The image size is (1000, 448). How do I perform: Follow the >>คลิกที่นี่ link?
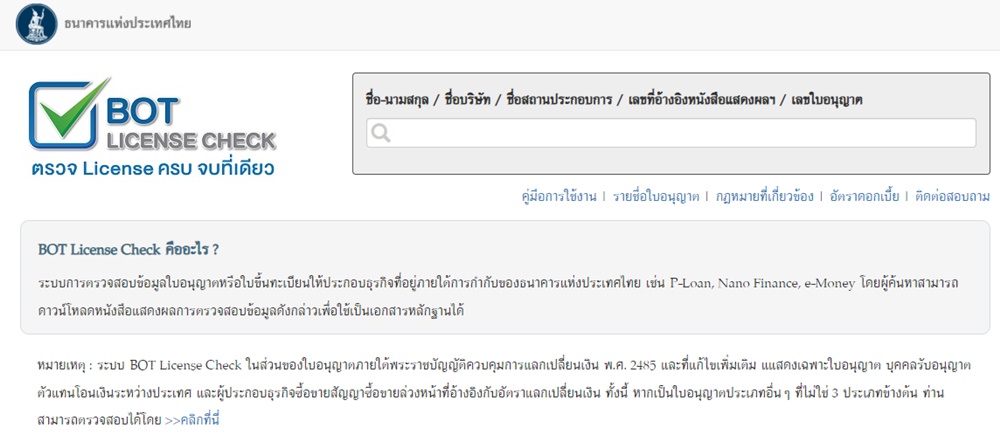(192, 421)
